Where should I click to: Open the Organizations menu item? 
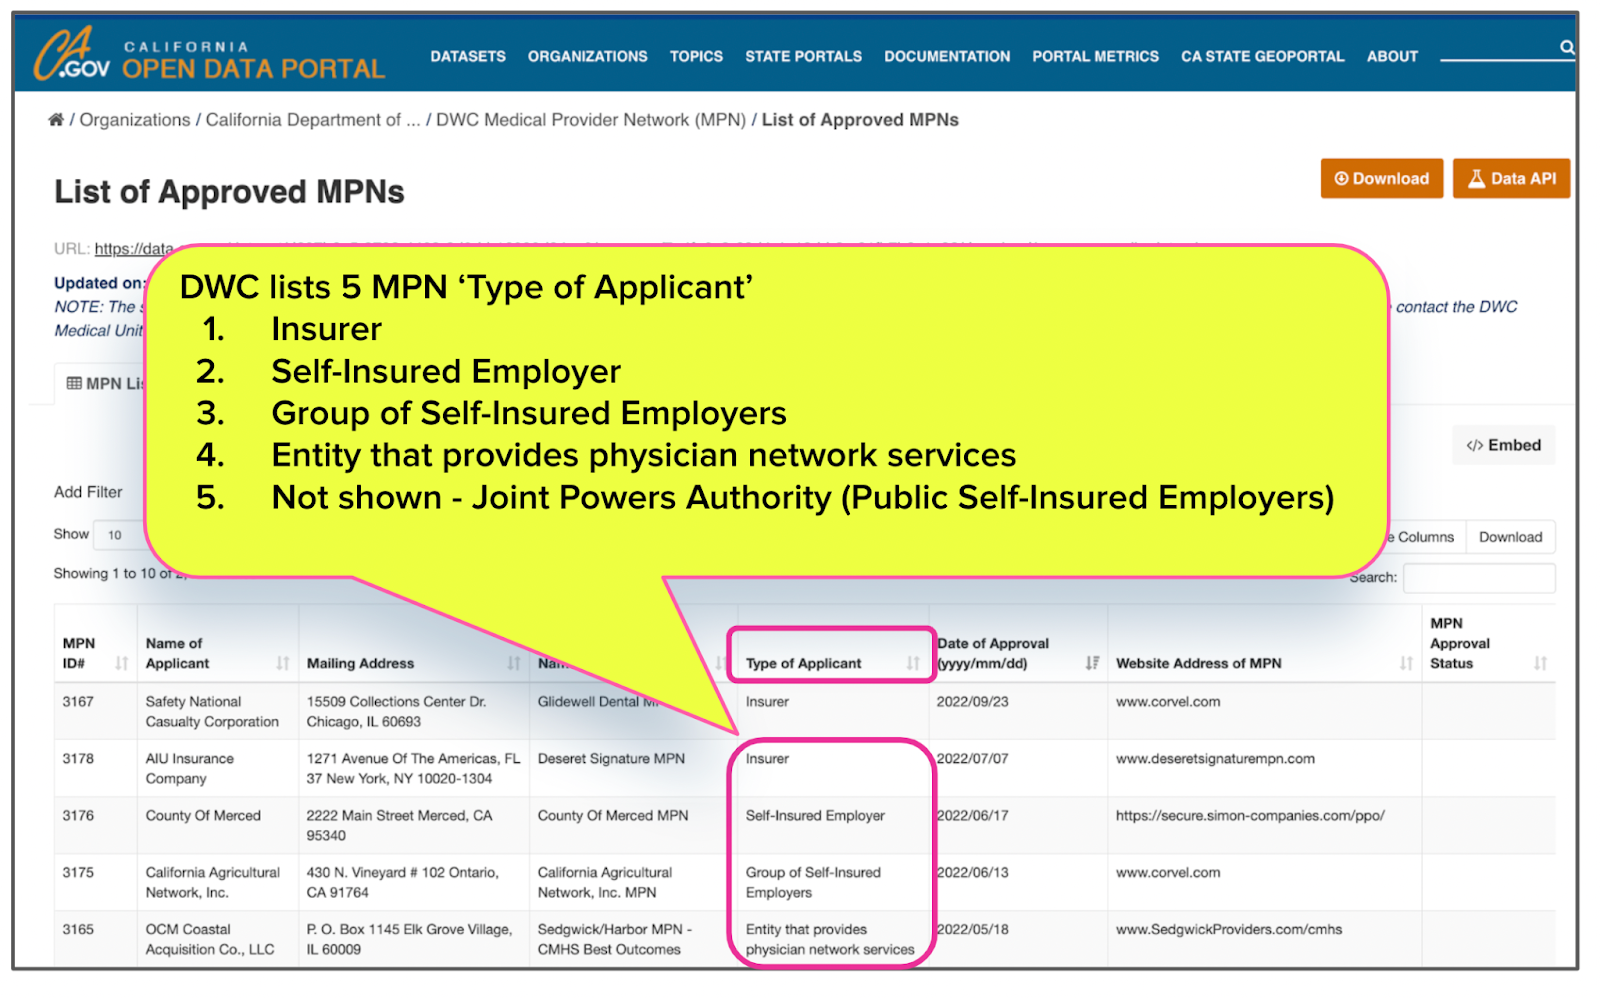coord(588,57)
